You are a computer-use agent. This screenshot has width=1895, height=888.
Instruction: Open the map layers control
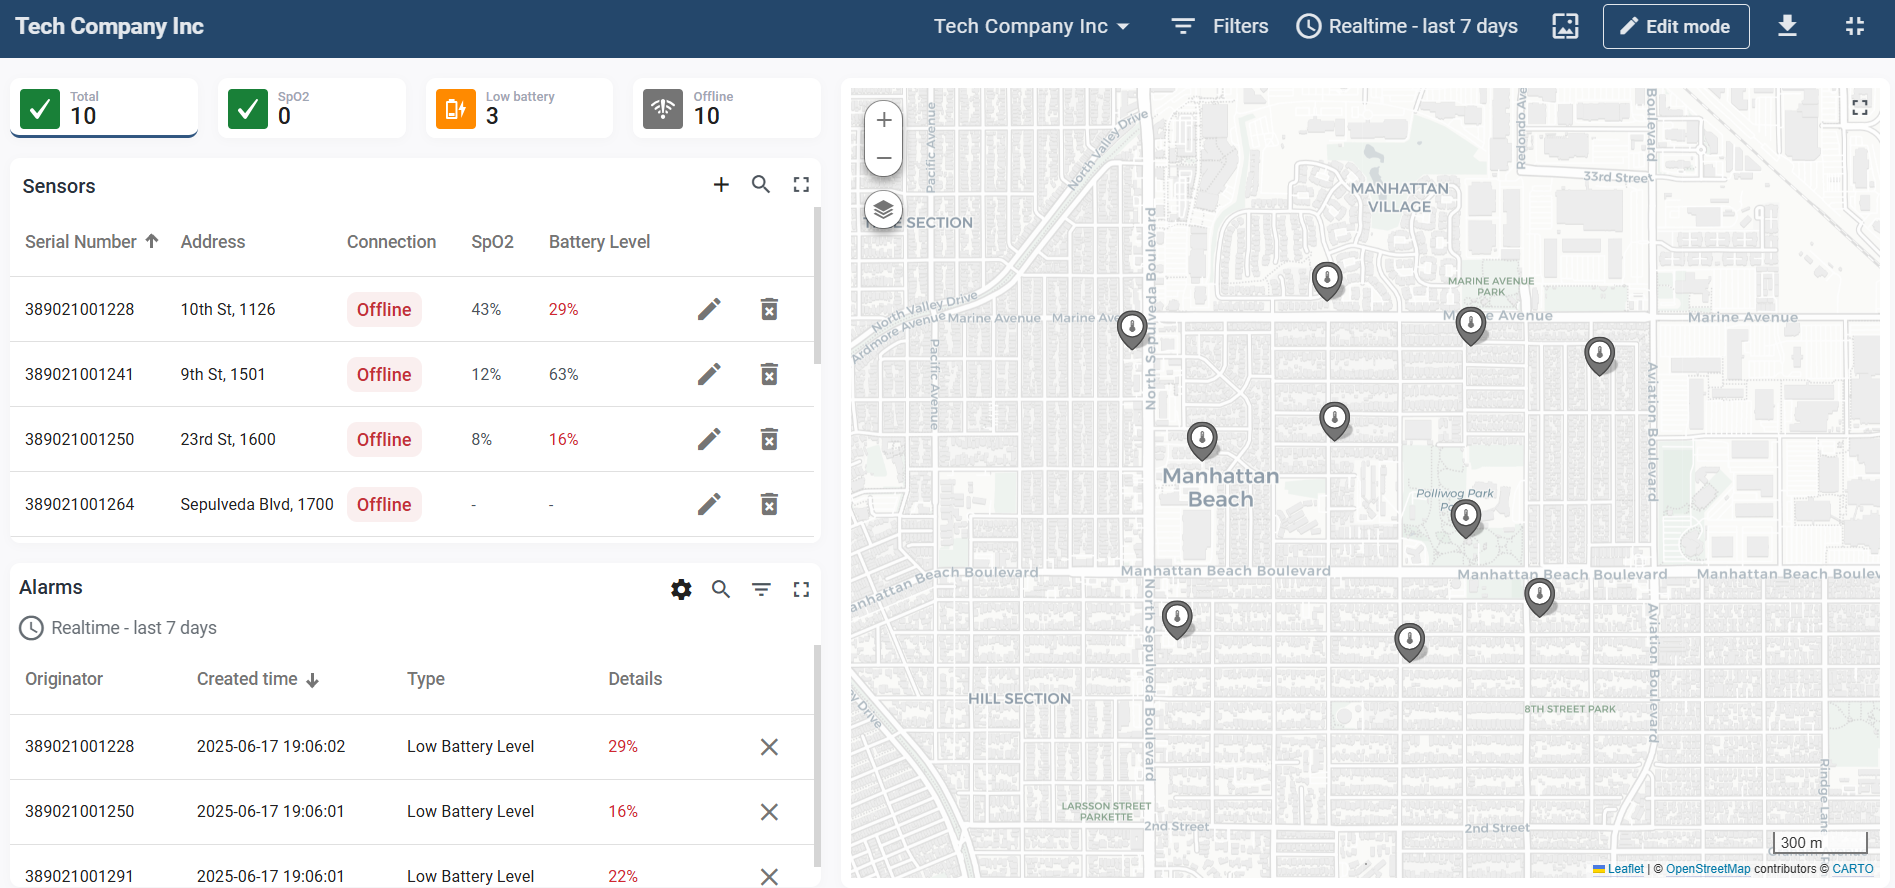coord(883,210)
